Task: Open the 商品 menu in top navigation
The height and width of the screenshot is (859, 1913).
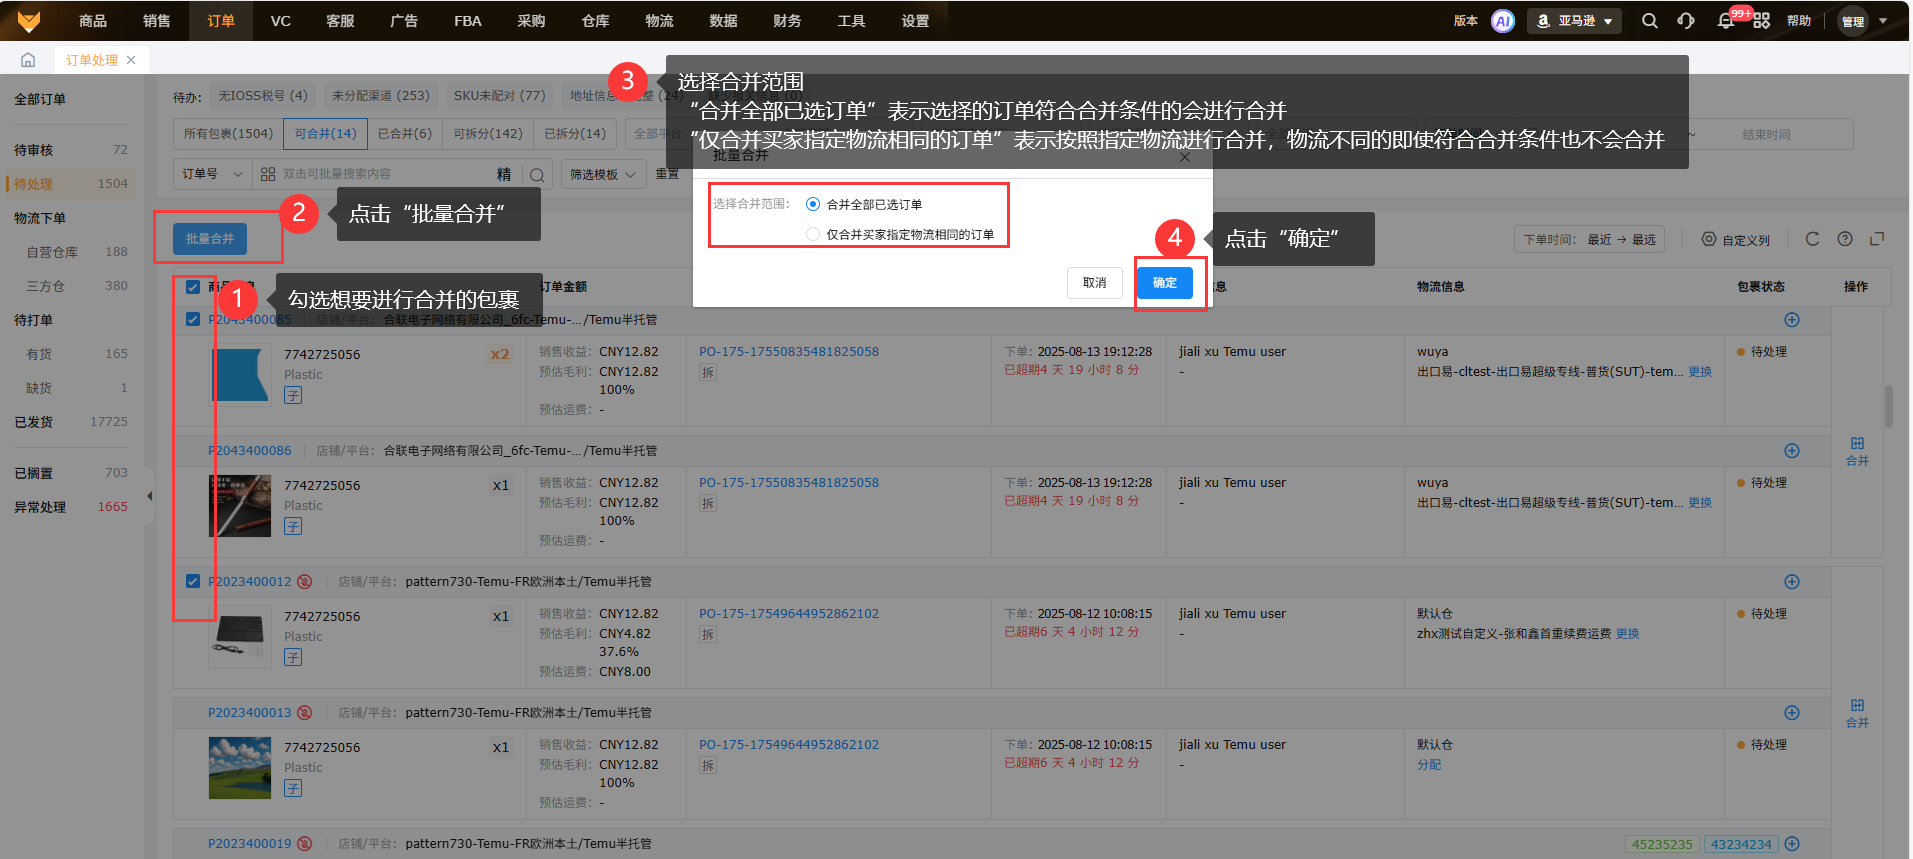Action: (93, 21)
